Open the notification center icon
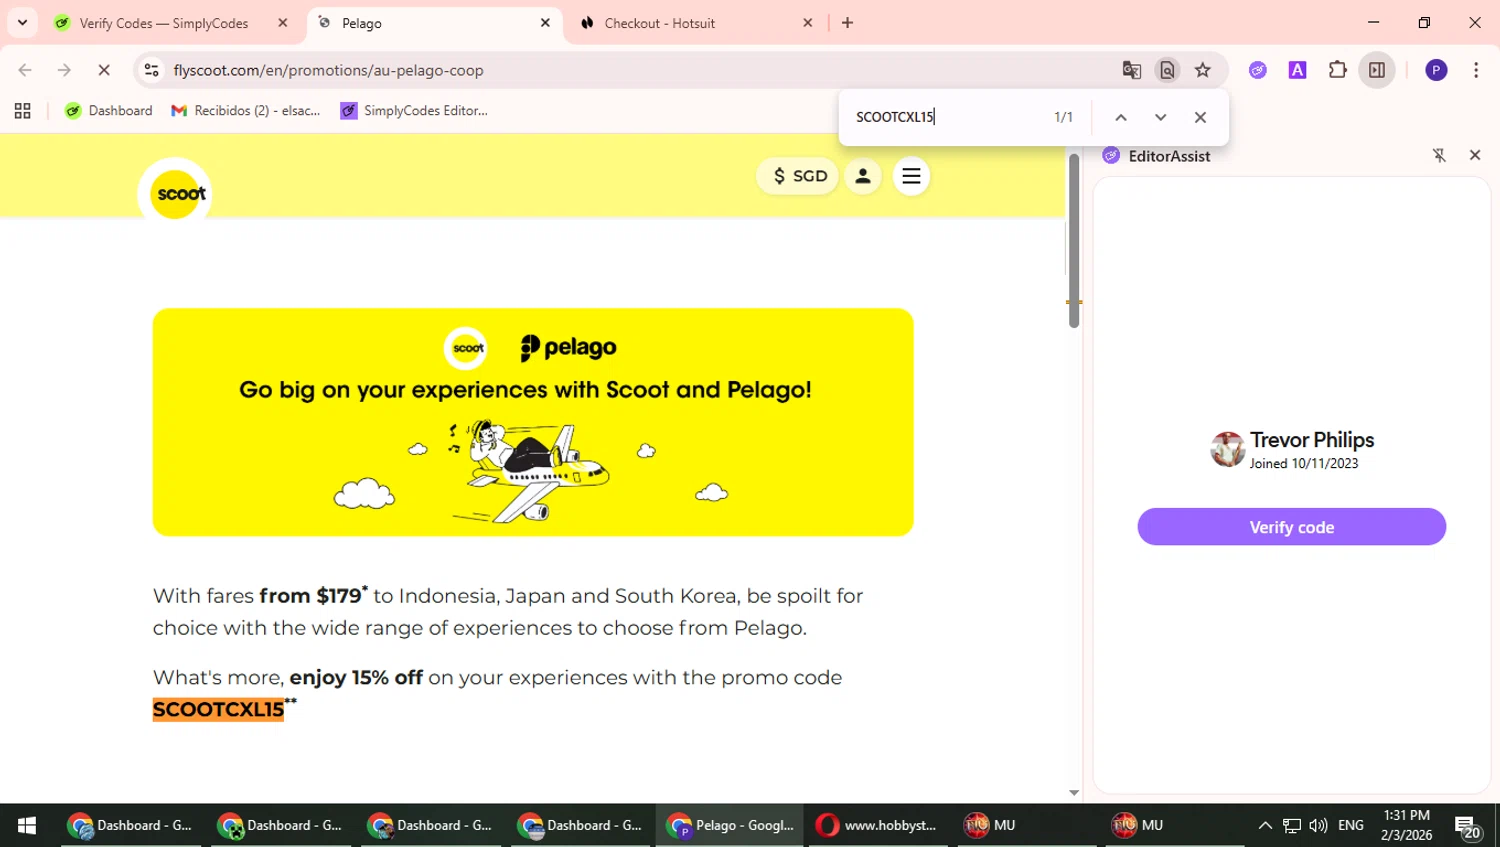 [x=1468, y=826]
